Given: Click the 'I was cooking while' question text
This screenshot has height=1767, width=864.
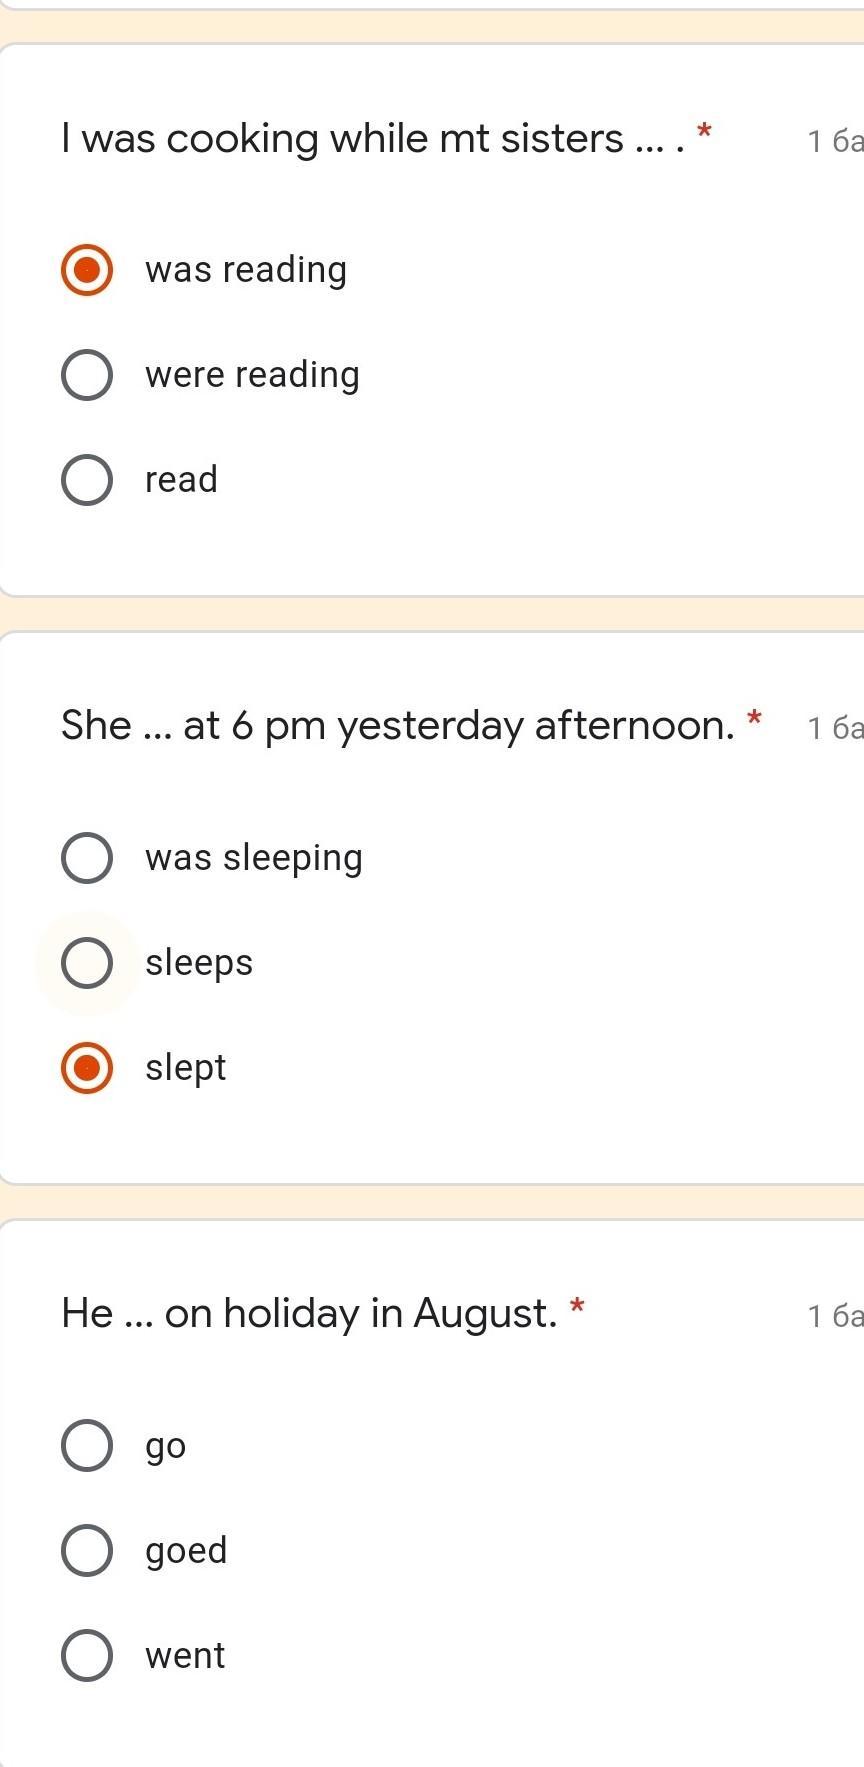Looking at the screenshot, I should [x=372, y=138].
